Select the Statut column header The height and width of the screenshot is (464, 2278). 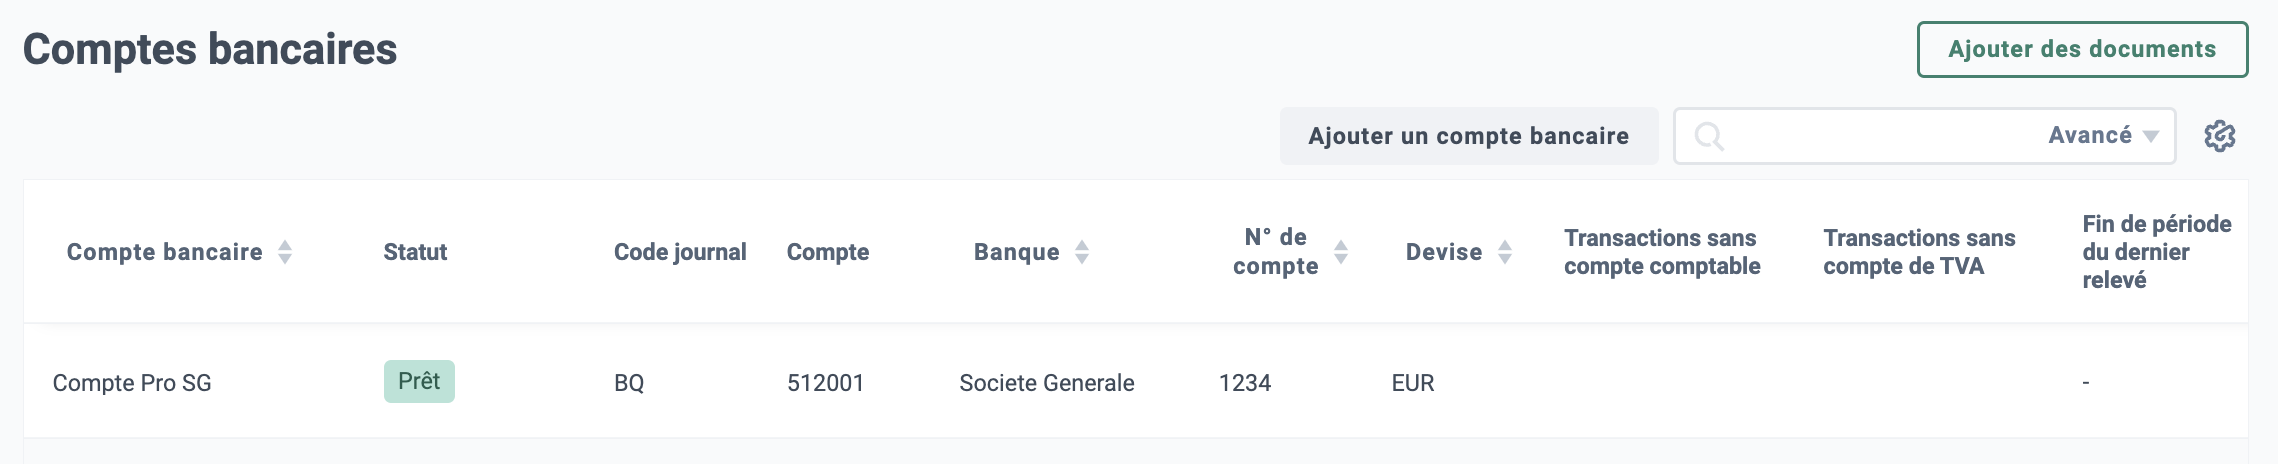pos(415,252)
